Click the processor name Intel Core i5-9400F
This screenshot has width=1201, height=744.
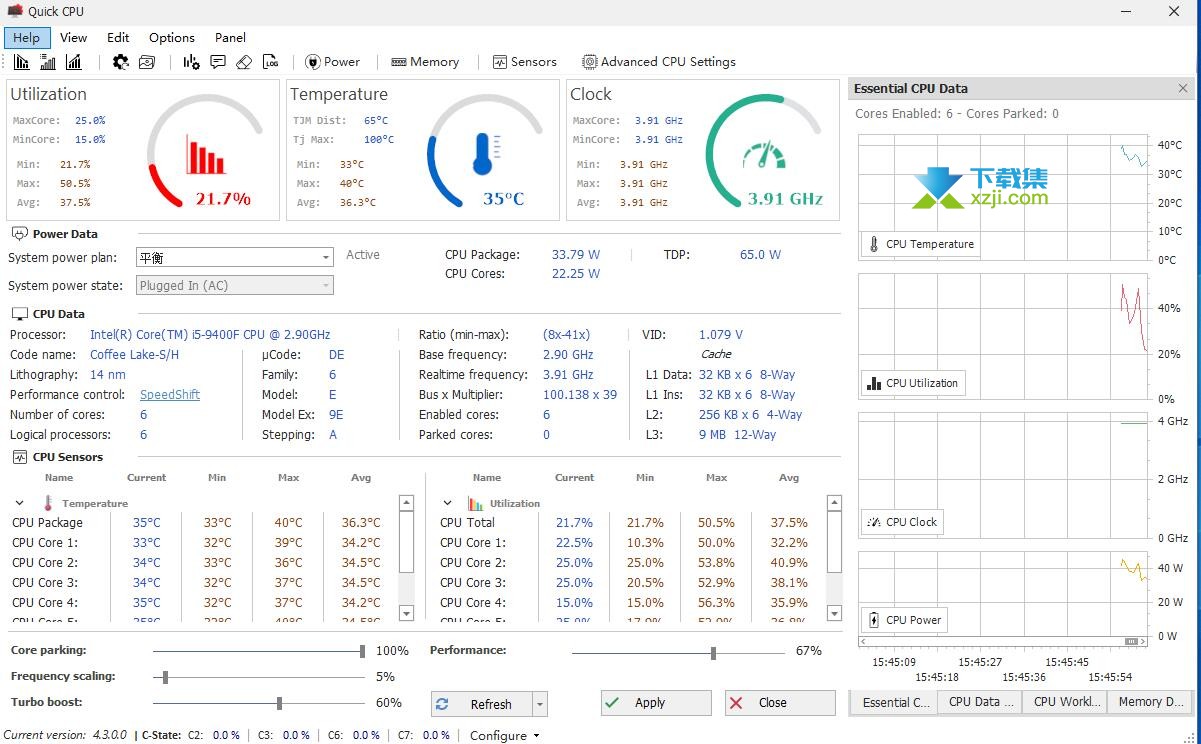(210, 335)
